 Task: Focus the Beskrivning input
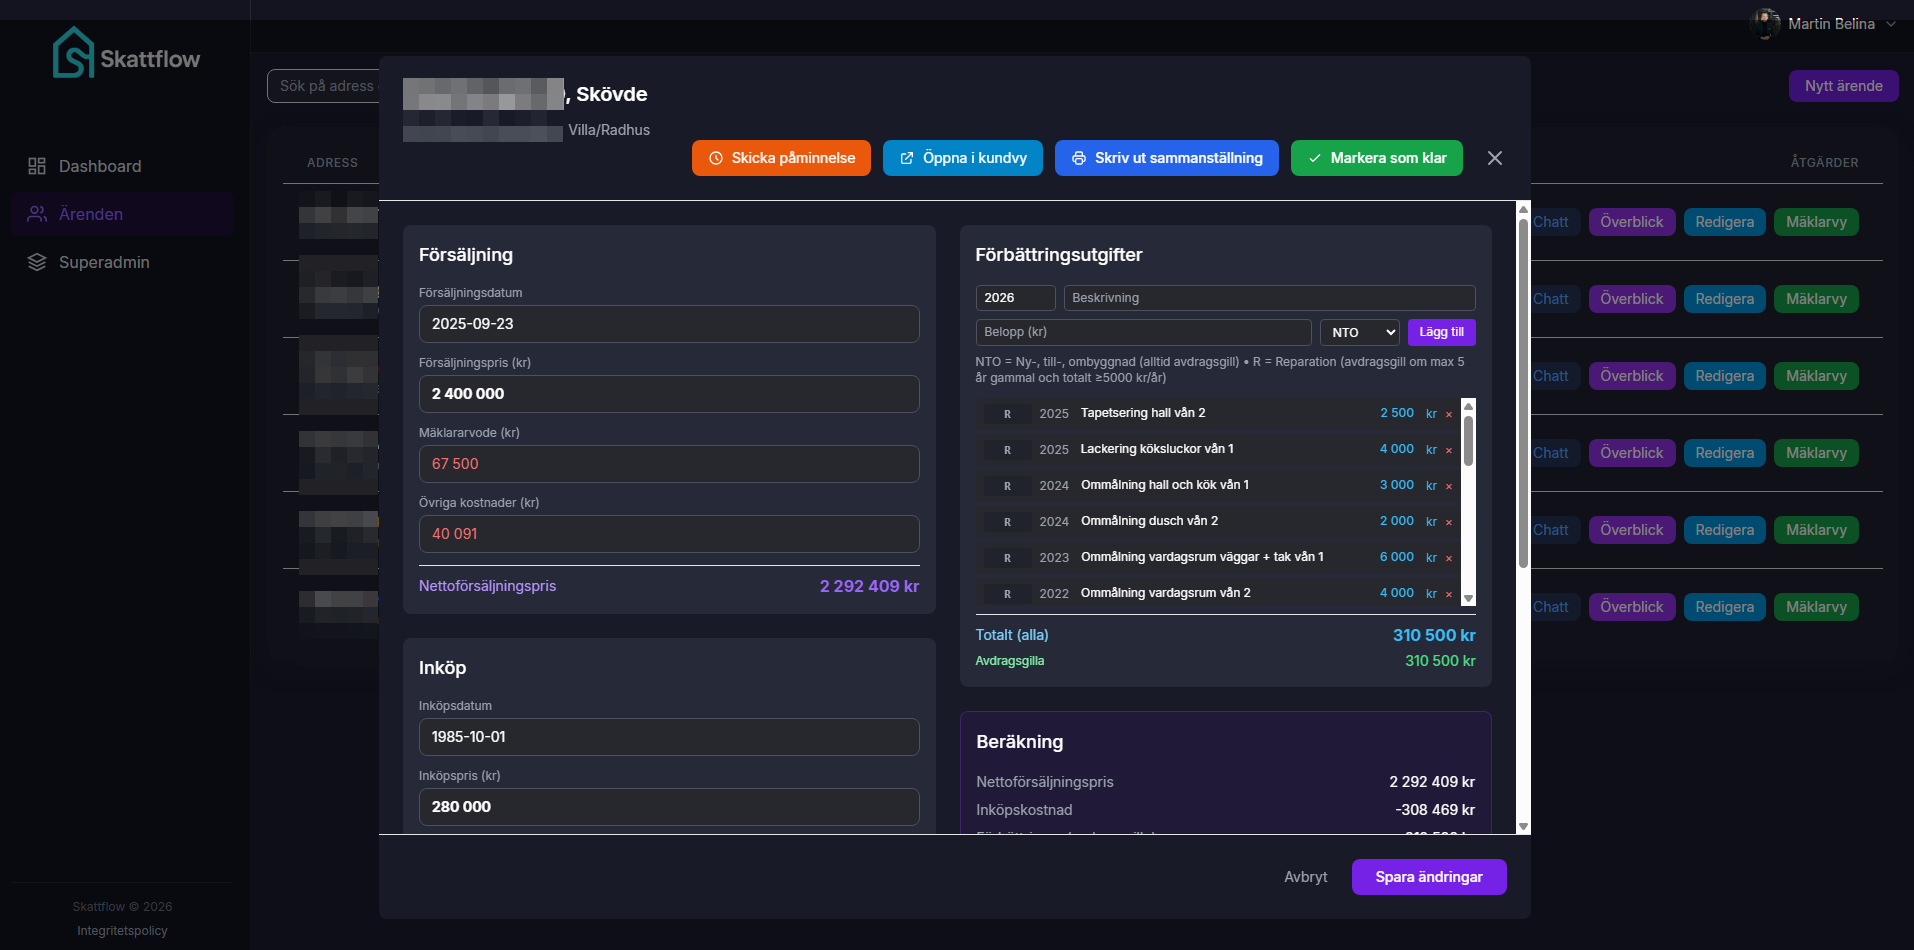[x=1269, y=298]
